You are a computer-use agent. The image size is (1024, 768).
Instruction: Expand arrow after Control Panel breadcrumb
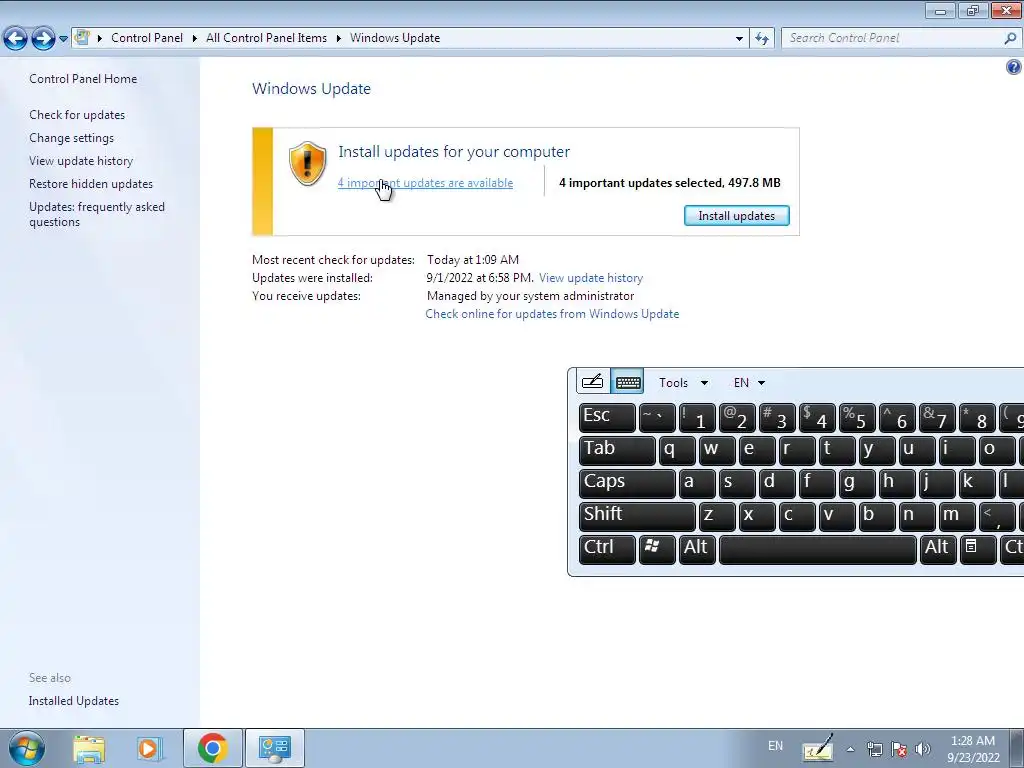[195, 38]
